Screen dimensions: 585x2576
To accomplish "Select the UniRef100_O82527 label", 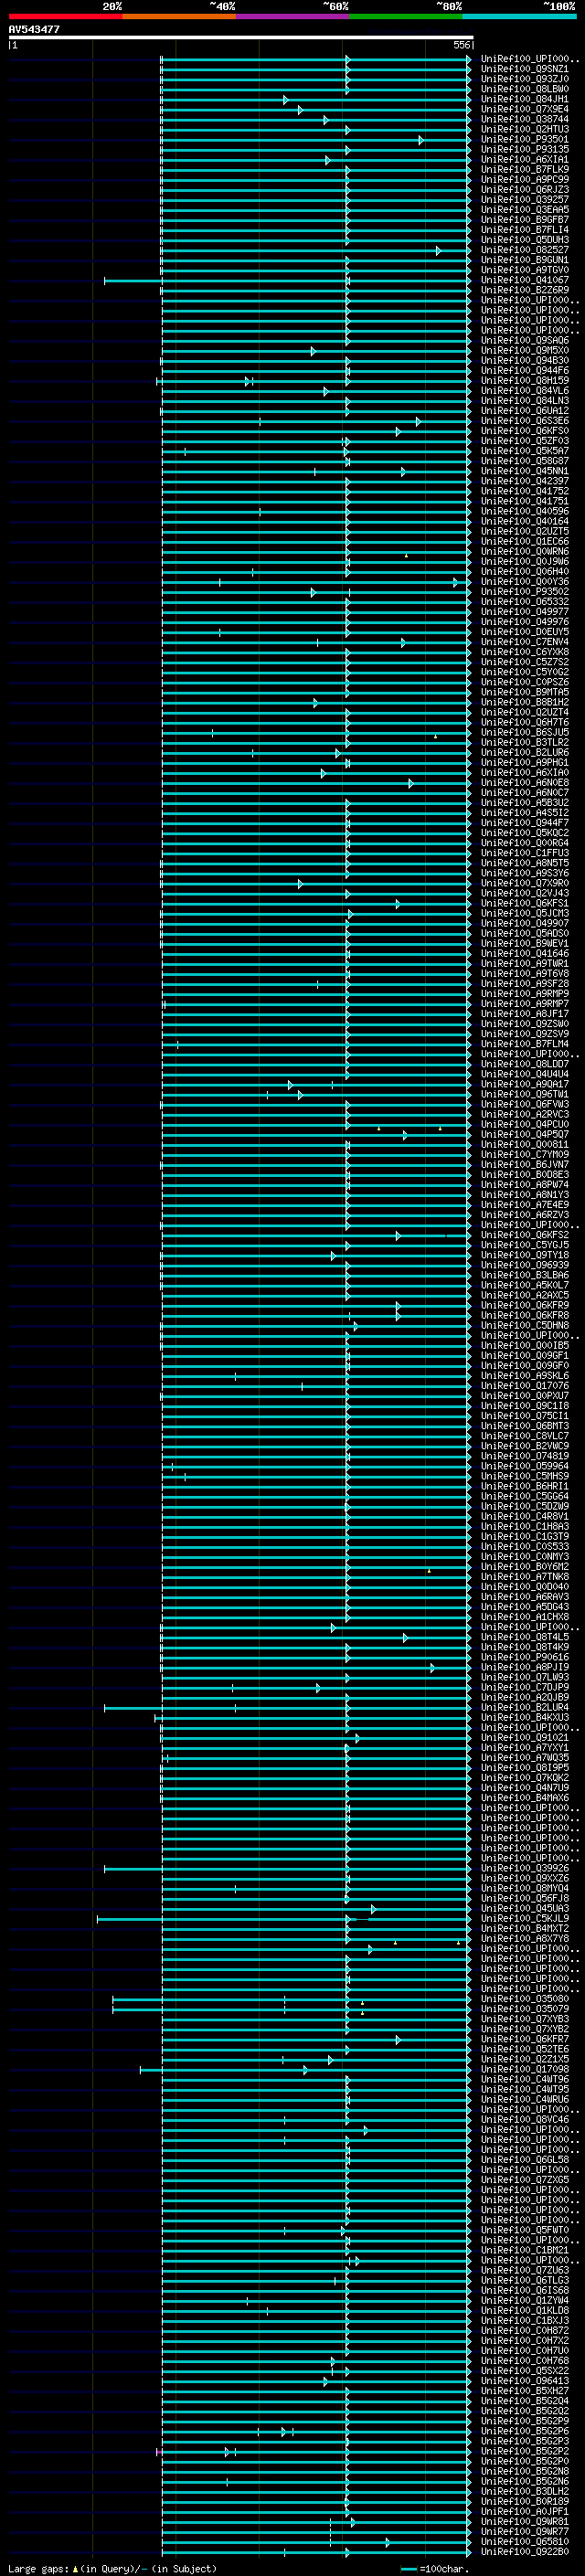I will (x=525, y=250).
